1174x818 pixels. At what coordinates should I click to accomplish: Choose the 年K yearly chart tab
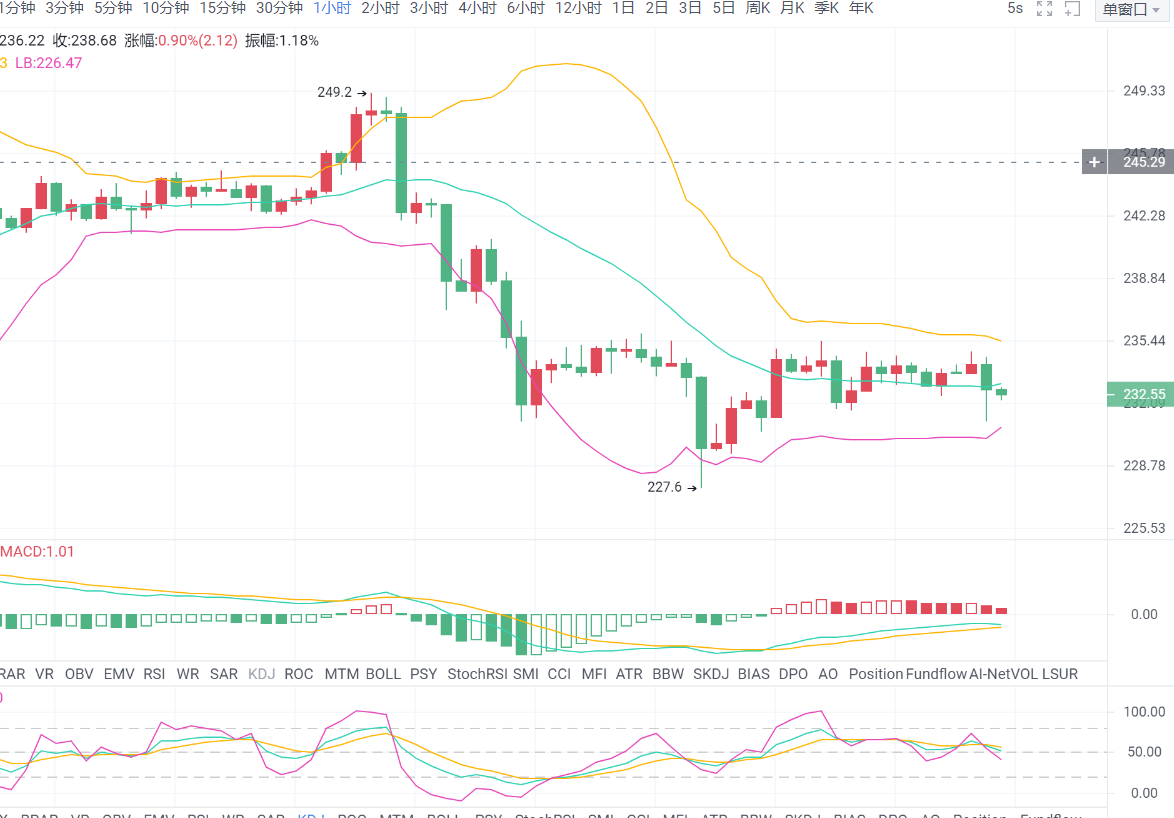pos(860,8)
